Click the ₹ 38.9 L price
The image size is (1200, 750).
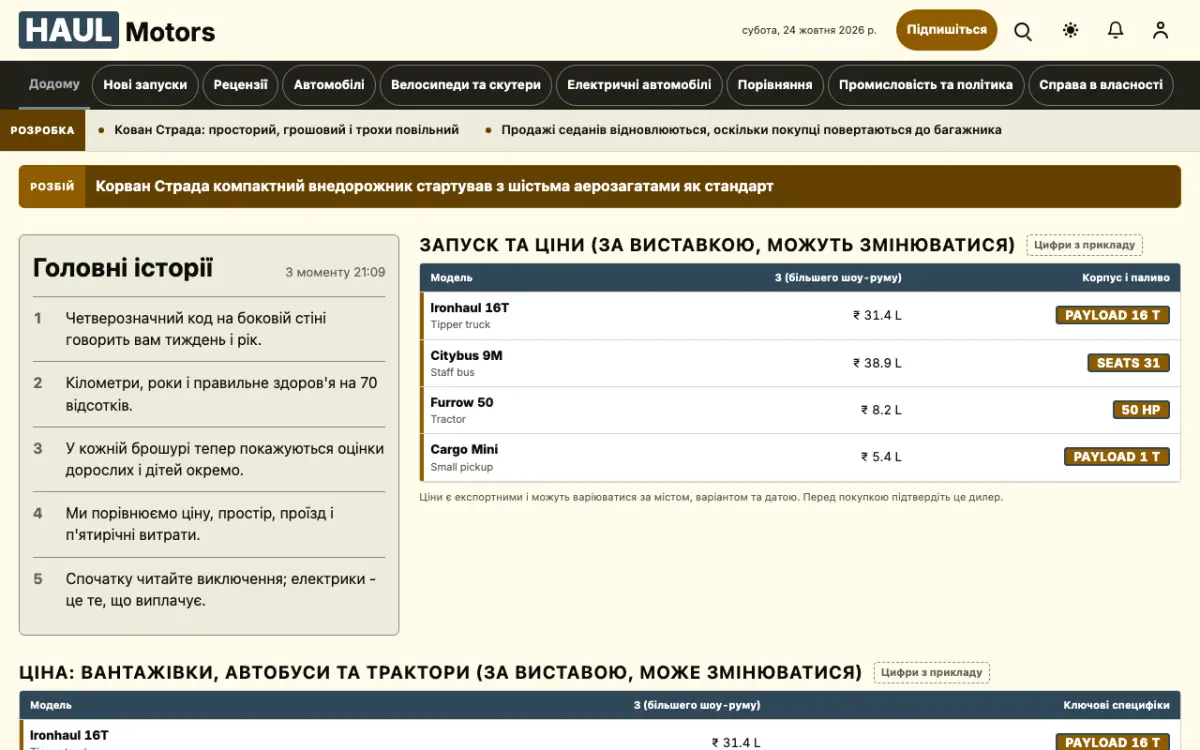pyautogui.click(x=877, y=363)
